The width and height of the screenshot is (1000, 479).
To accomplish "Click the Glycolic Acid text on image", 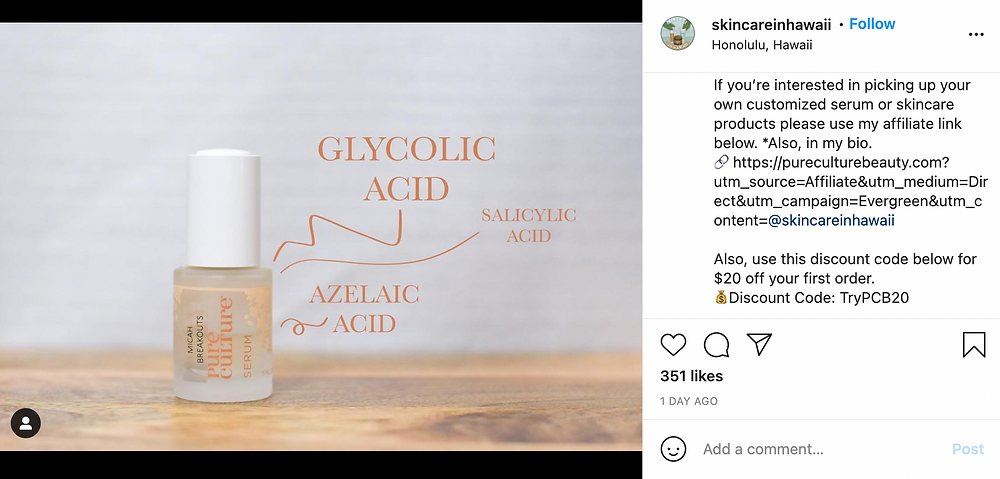I will pyautogui.click(x=406, y=169).
